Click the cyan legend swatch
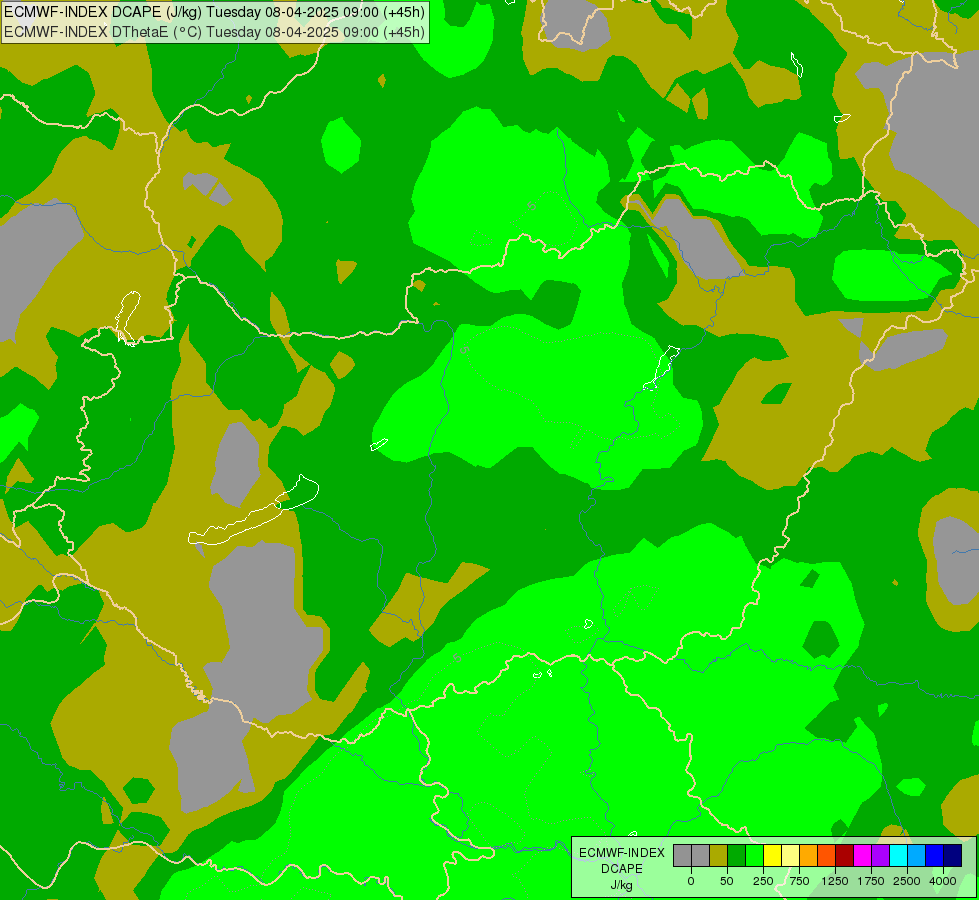 [899, 856]
